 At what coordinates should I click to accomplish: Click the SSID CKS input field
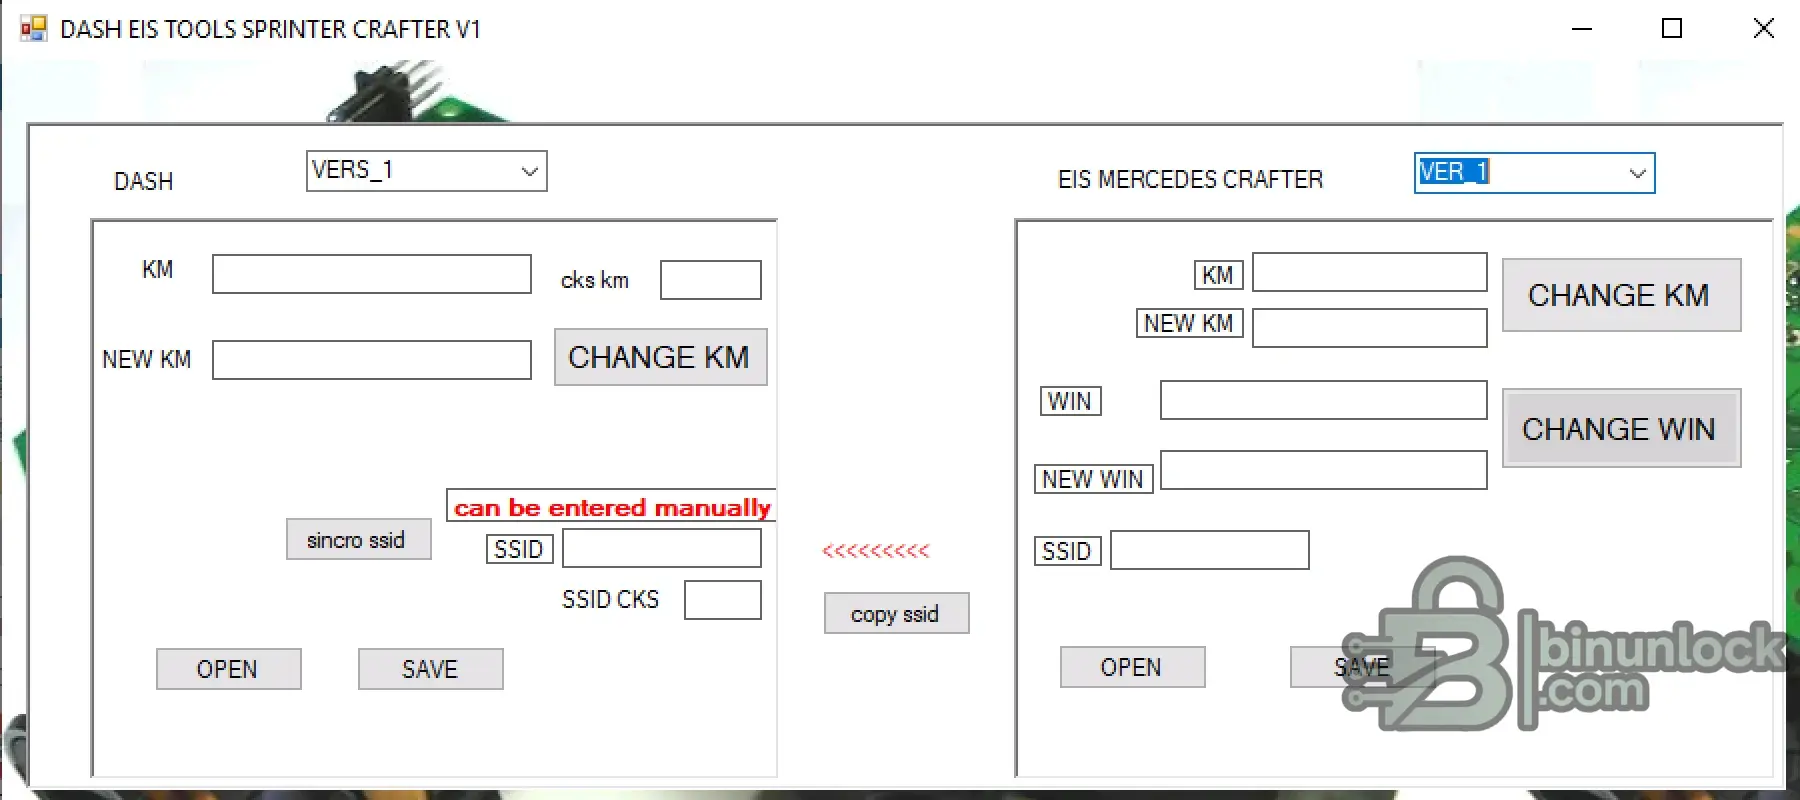tap(723, 600)
